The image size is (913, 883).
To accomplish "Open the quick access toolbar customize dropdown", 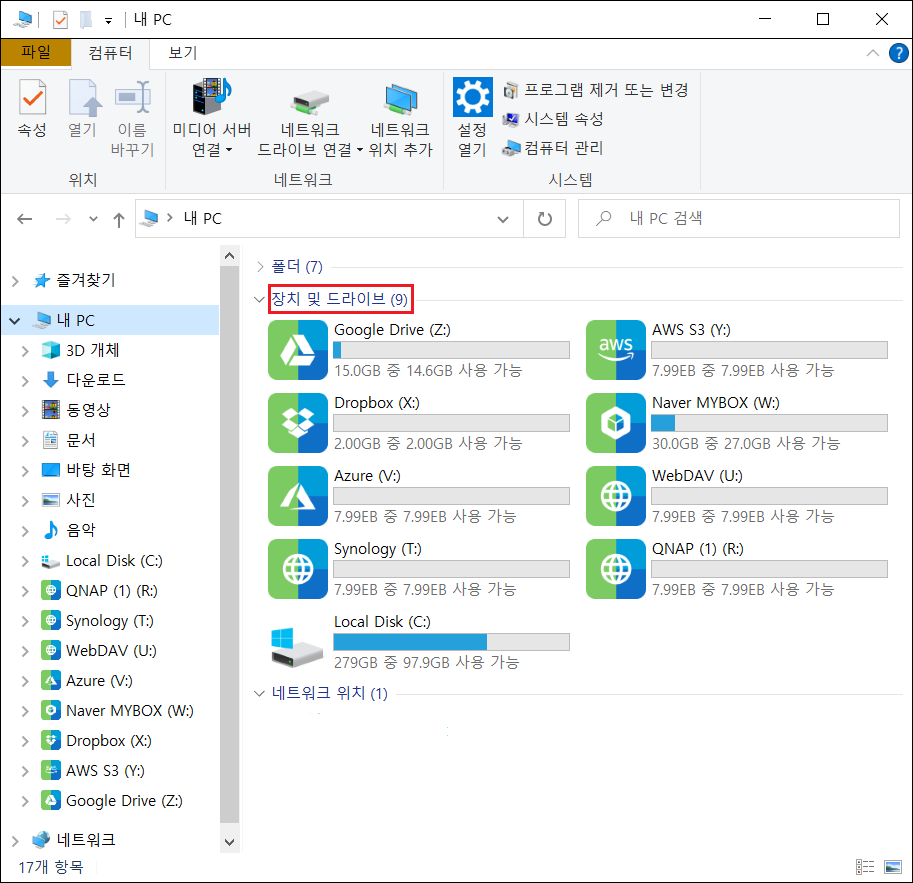I will tap(108, 20).
